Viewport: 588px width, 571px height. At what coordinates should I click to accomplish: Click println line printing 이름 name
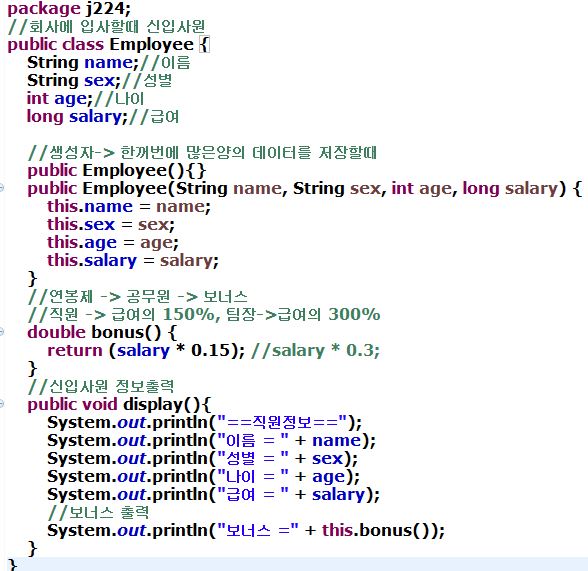point(211,441)
